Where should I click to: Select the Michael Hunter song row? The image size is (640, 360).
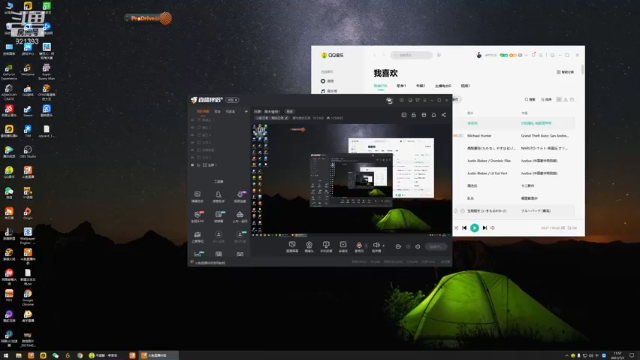(x=514, y=136)
